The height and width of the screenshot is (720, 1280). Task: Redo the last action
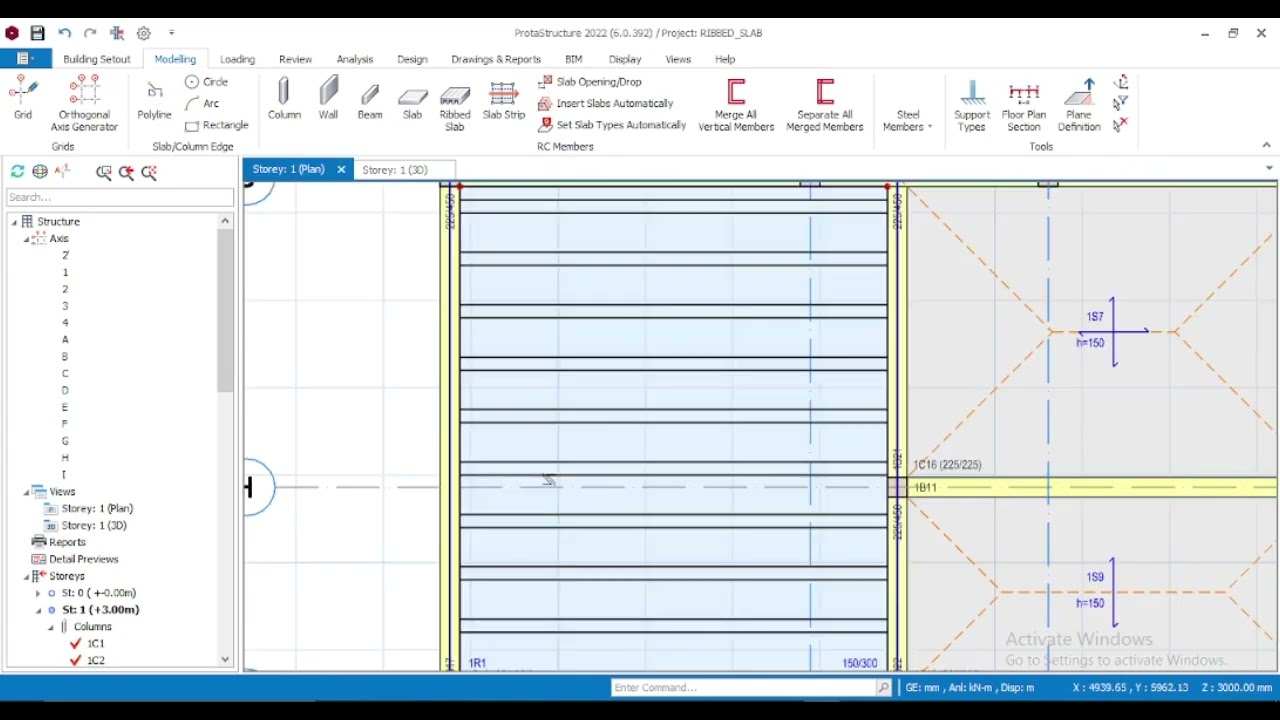(90, 33)
